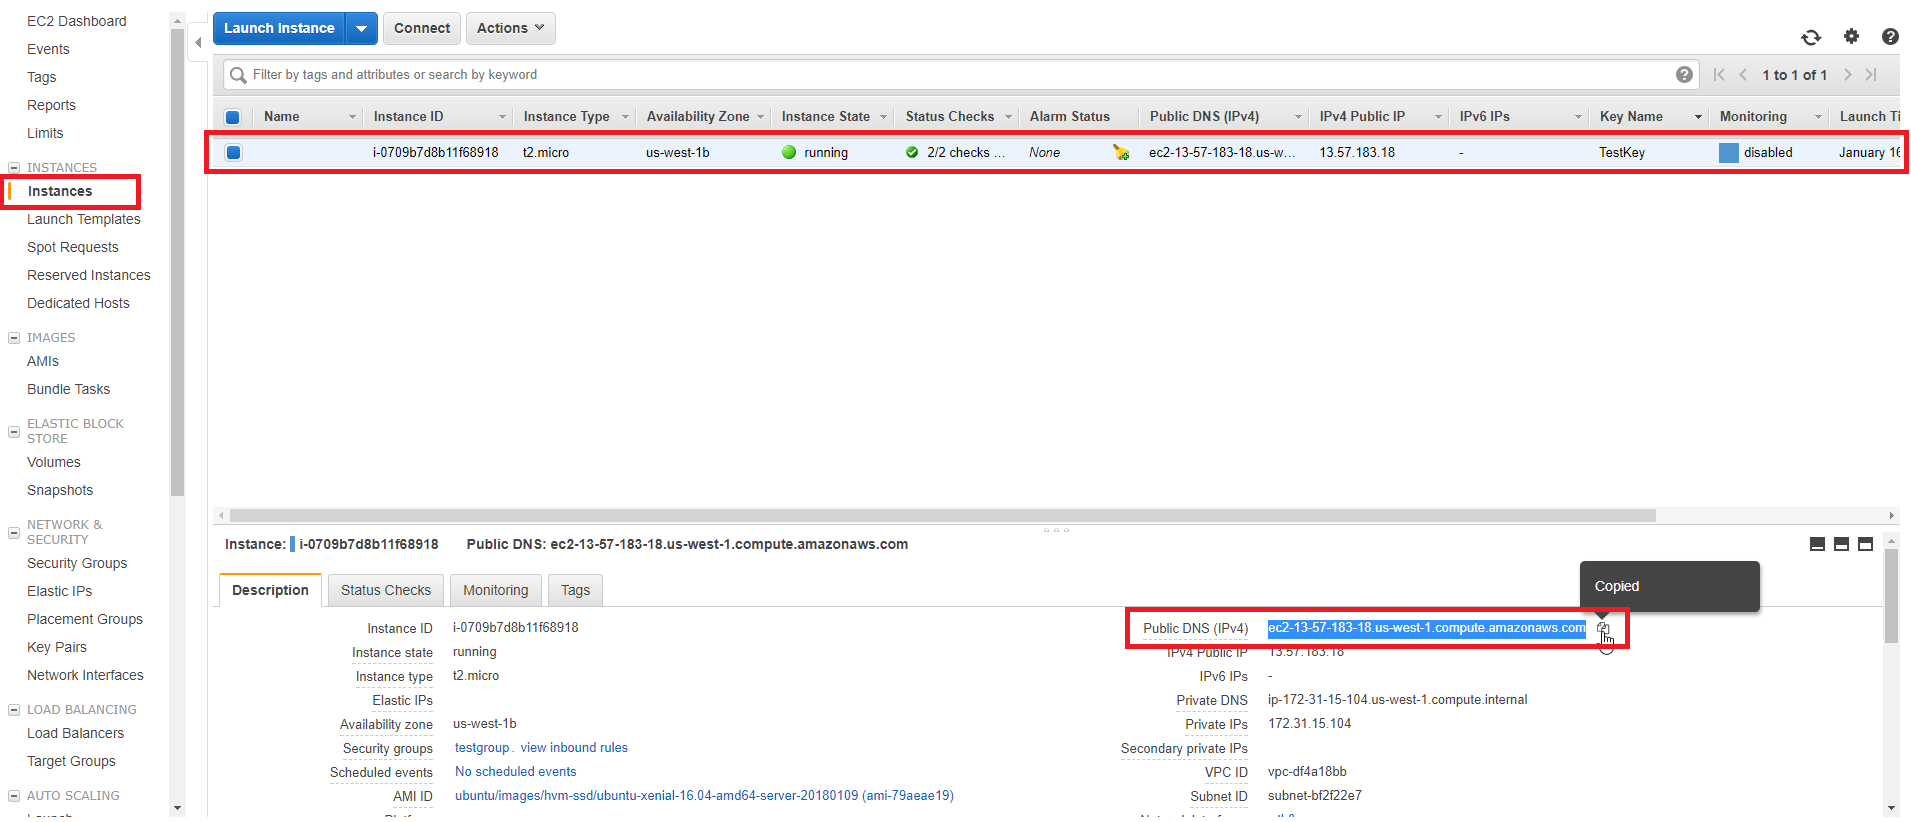Collapse the INSTANCES sidebar section

click(x=14, y=168)
